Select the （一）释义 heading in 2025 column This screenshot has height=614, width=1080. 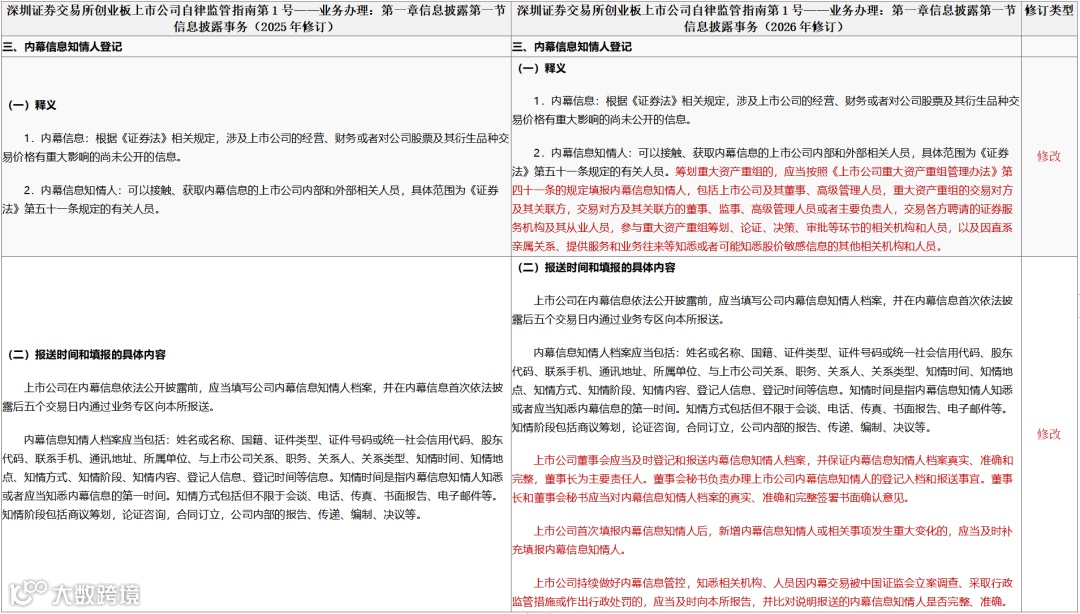32,105
